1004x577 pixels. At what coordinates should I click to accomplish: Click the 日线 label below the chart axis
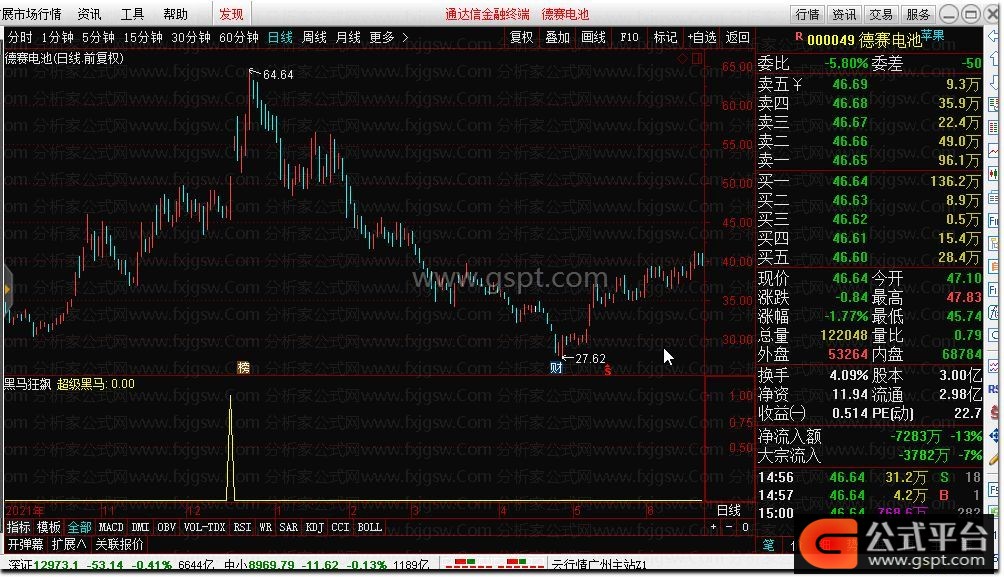click(x=729, y=510)
